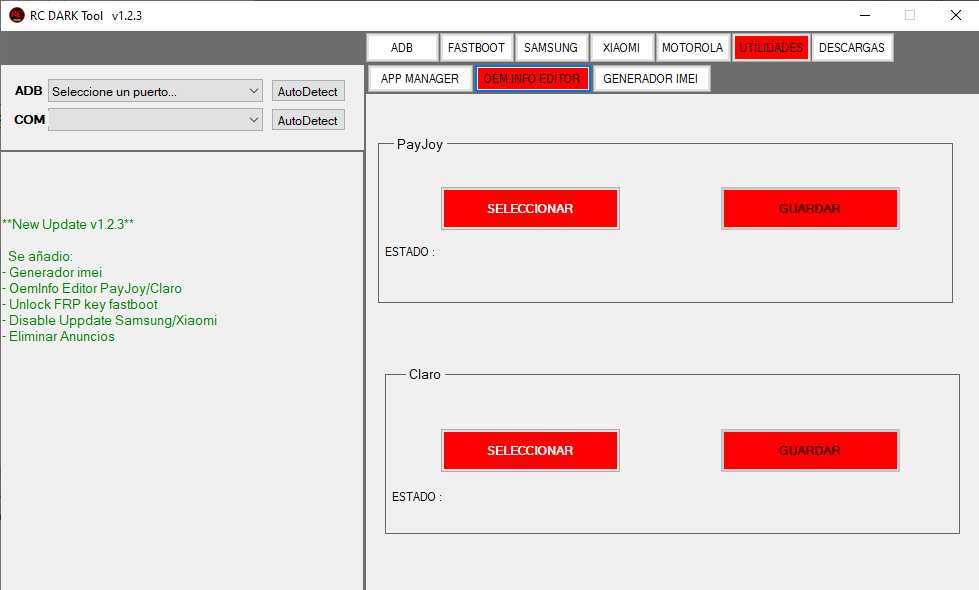Select the UTILIDADES tab
The height and width of the screenshot is (590, 979).
tap(771, 48)
